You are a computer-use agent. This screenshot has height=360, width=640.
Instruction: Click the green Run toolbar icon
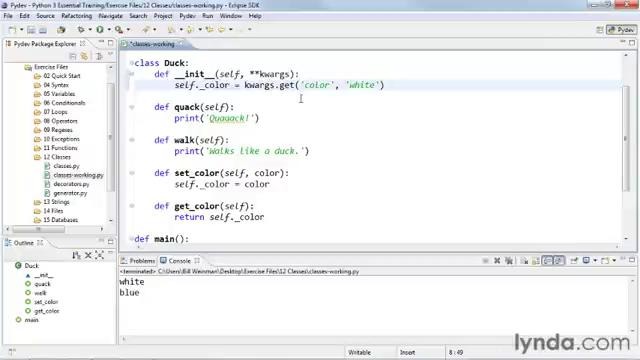[x=100, y=30]
